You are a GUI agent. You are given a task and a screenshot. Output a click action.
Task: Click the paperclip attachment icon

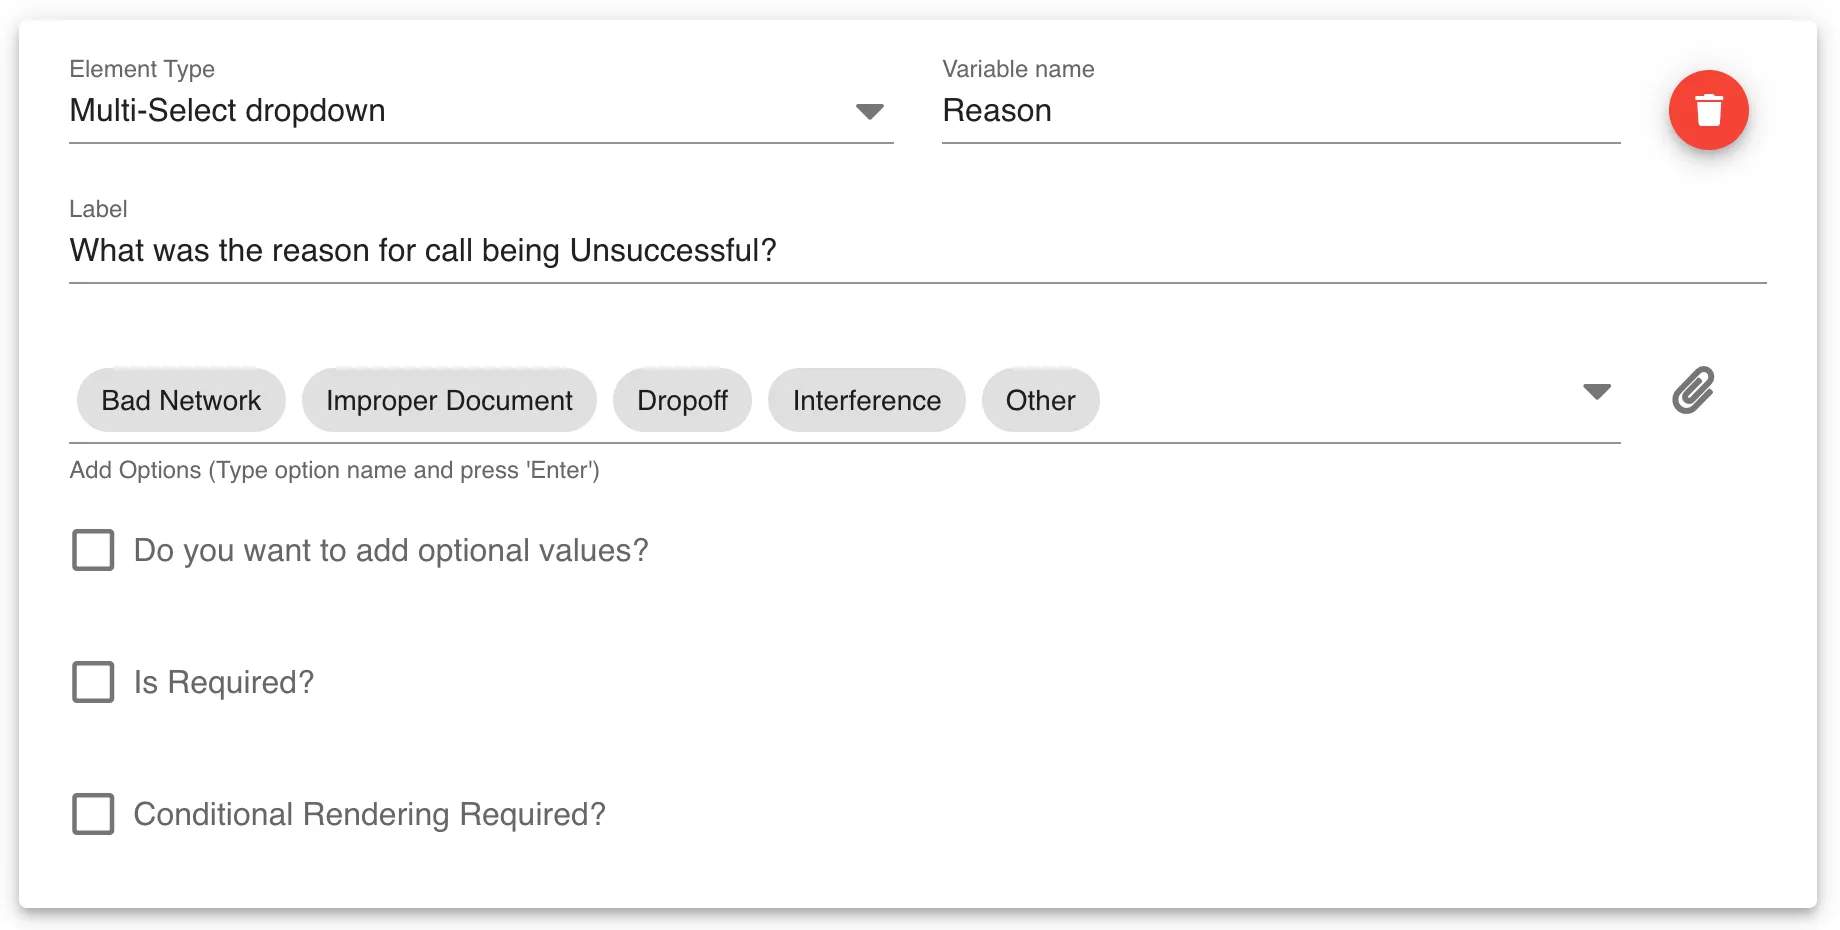coord(1693,391)
